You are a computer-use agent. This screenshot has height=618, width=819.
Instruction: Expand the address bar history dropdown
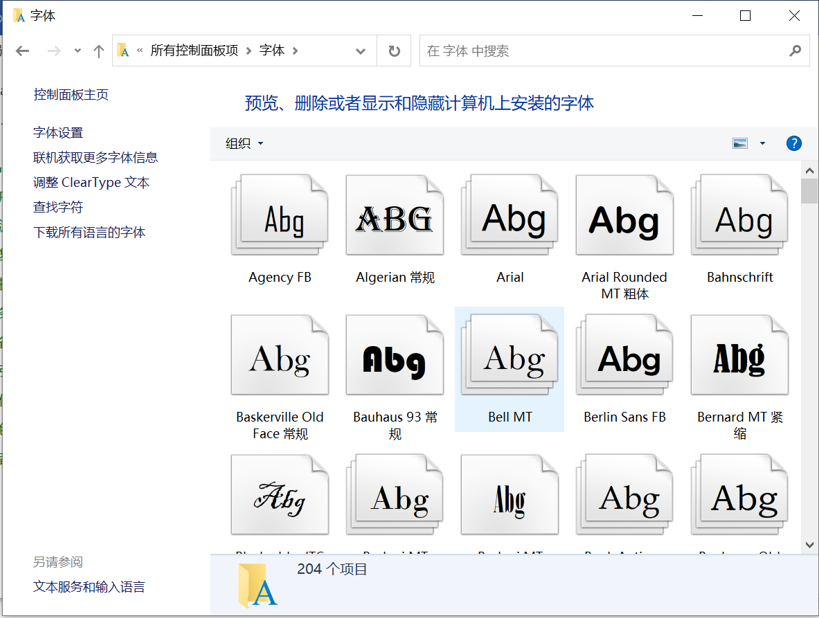pos(360,51)
